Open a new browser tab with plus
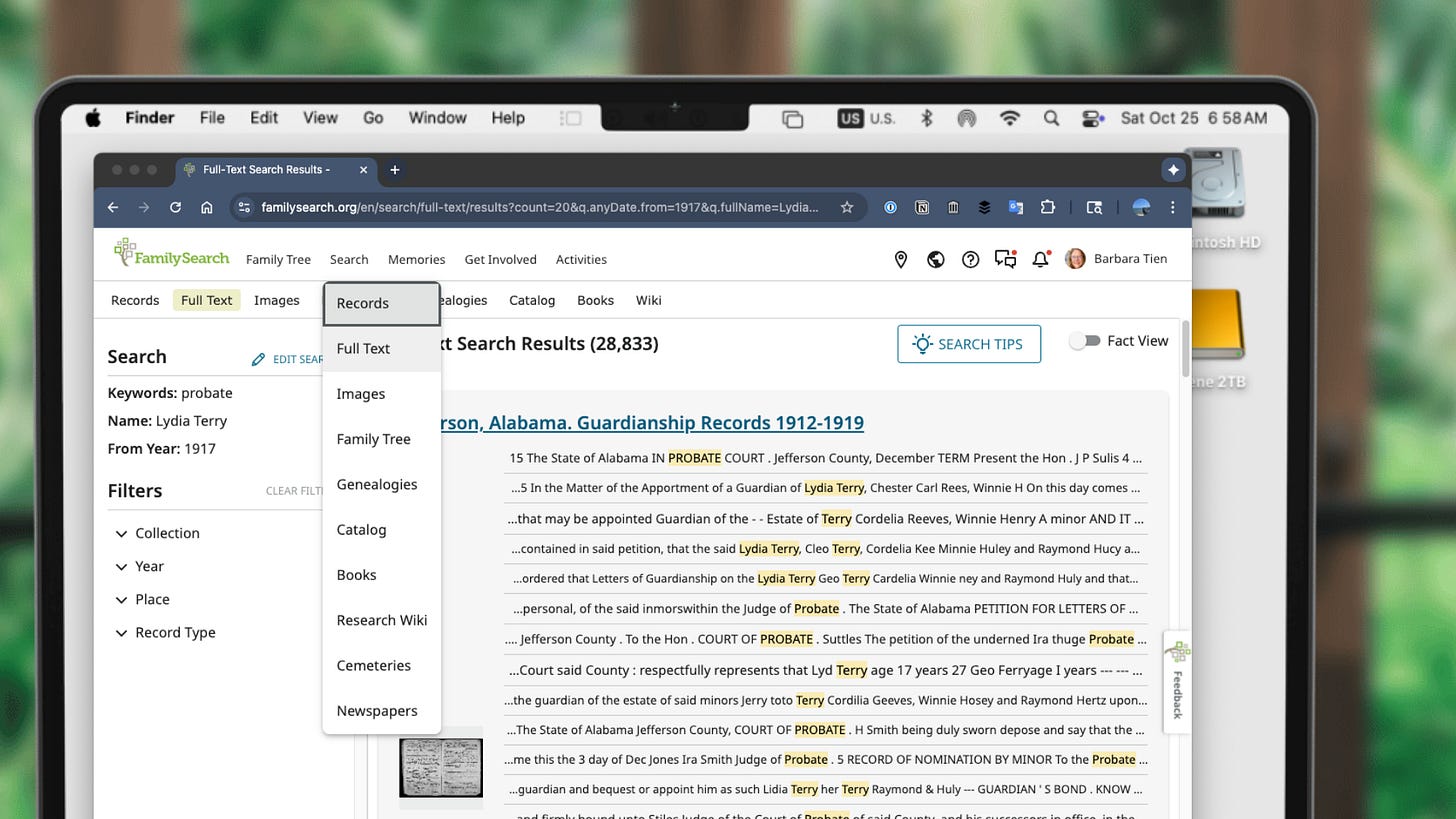Image resolution: width=1456 pixels, height=819 pixels. pyautogui.click(x=394, y=169)
